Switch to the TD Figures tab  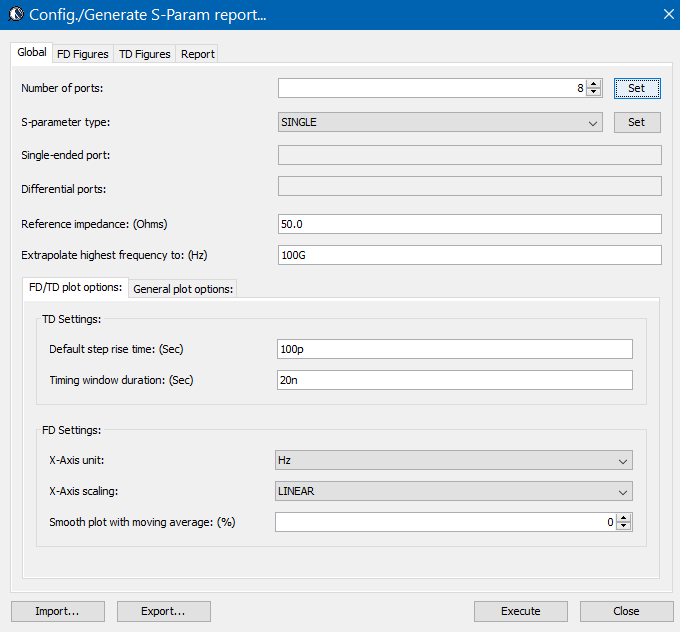145,54
